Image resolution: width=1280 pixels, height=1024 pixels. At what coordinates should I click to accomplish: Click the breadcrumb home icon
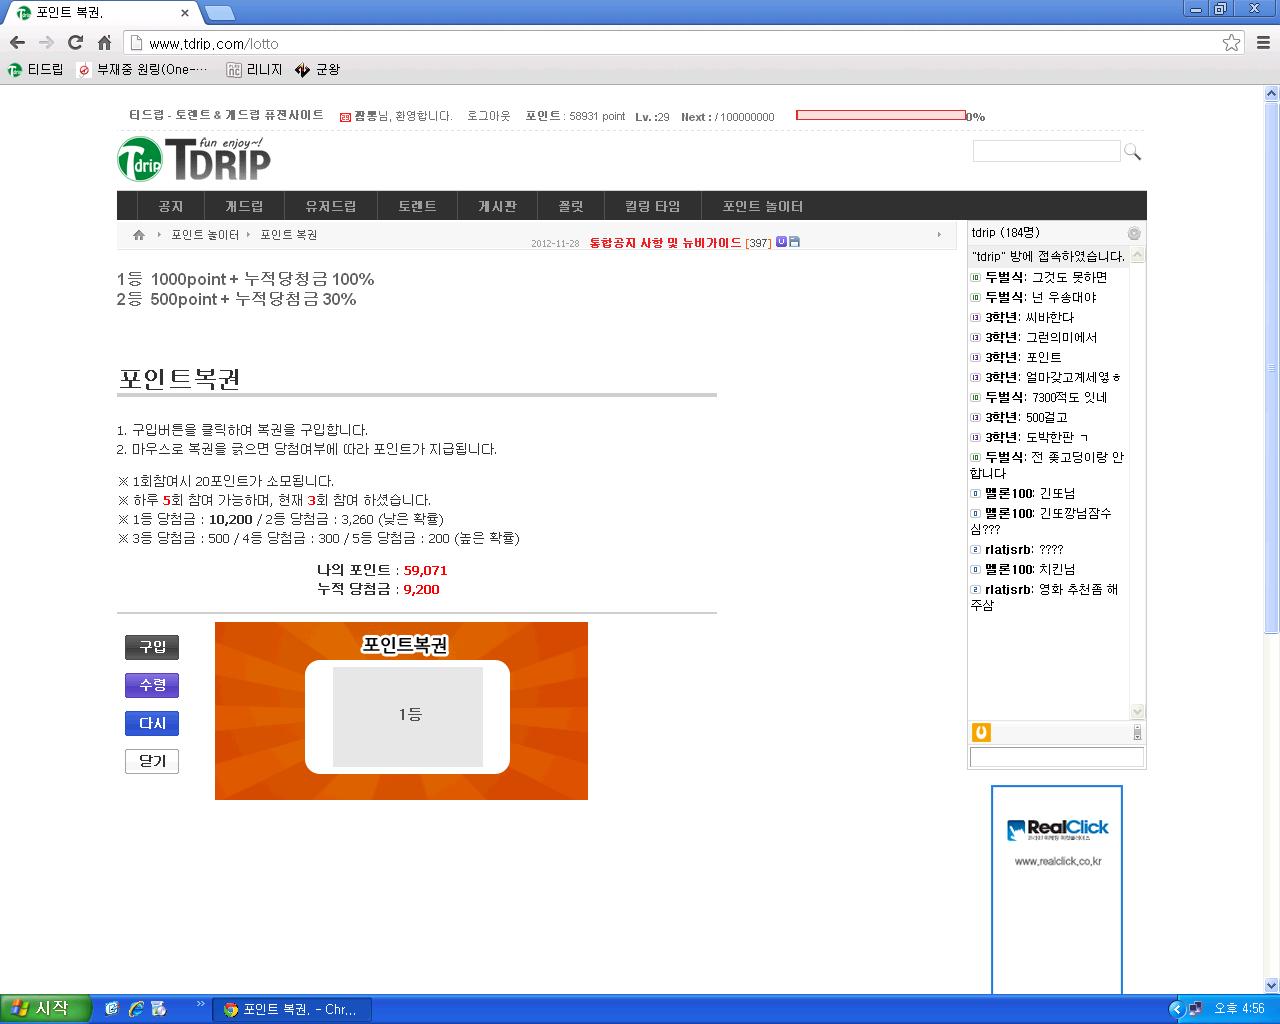pyautogui.click(x=139, y=235)
